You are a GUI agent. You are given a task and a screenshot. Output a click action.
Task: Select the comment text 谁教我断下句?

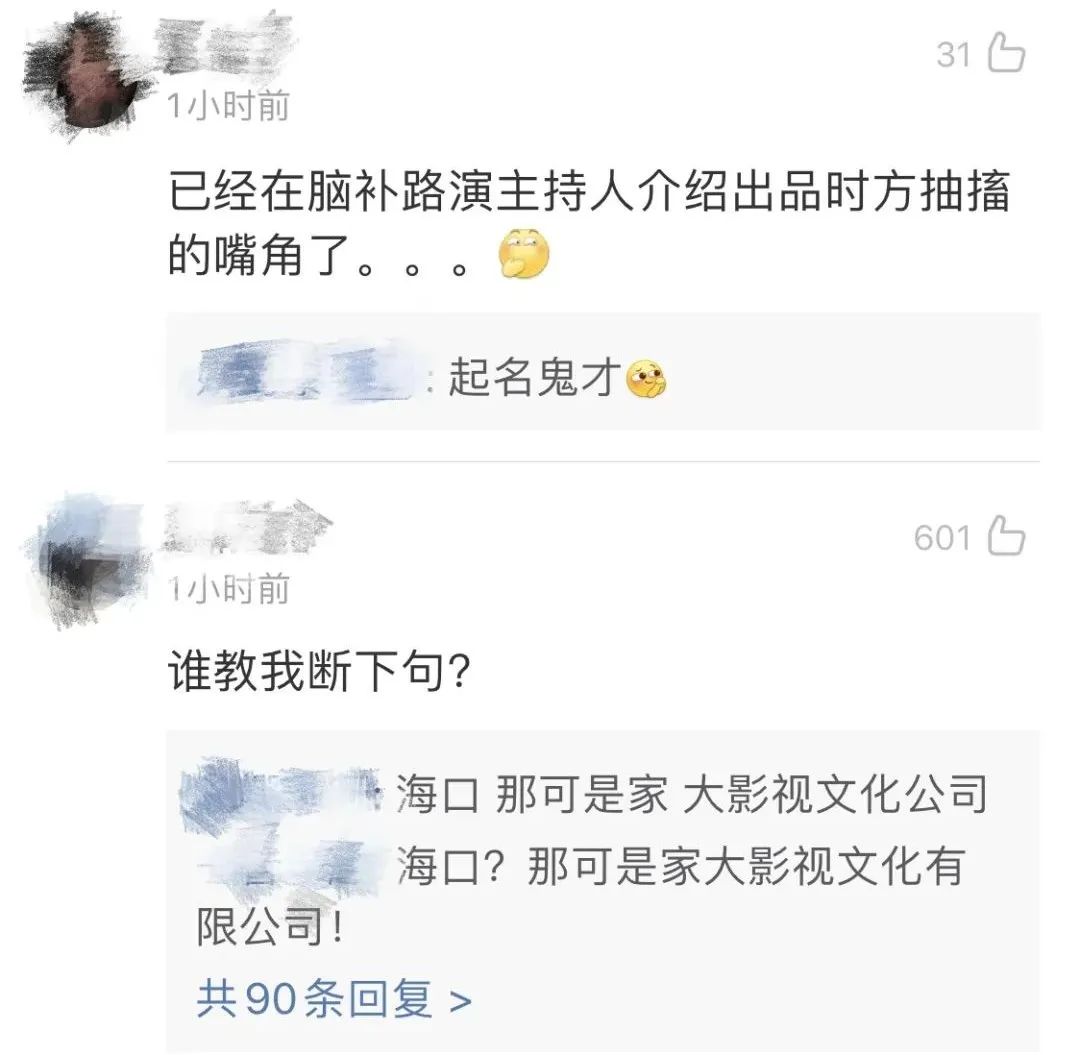[320, 671]
